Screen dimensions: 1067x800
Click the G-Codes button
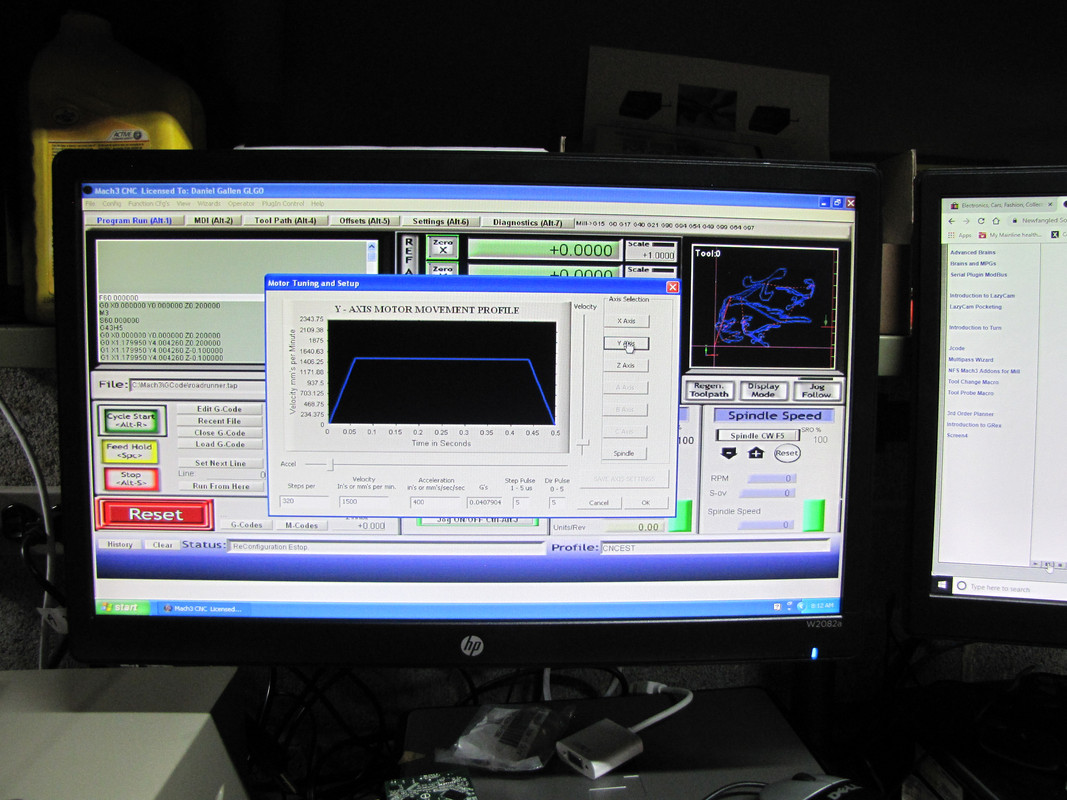(246, 524)
